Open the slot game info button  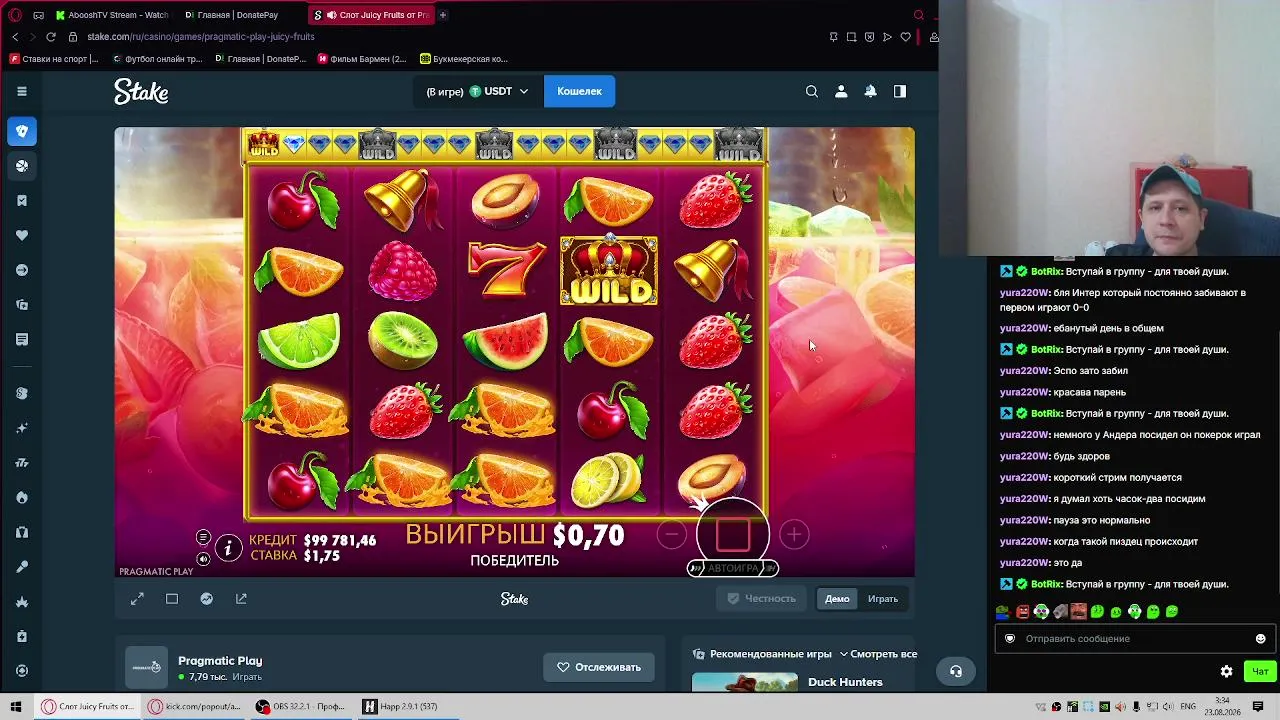pyautogui.click(x=228, y=548)
